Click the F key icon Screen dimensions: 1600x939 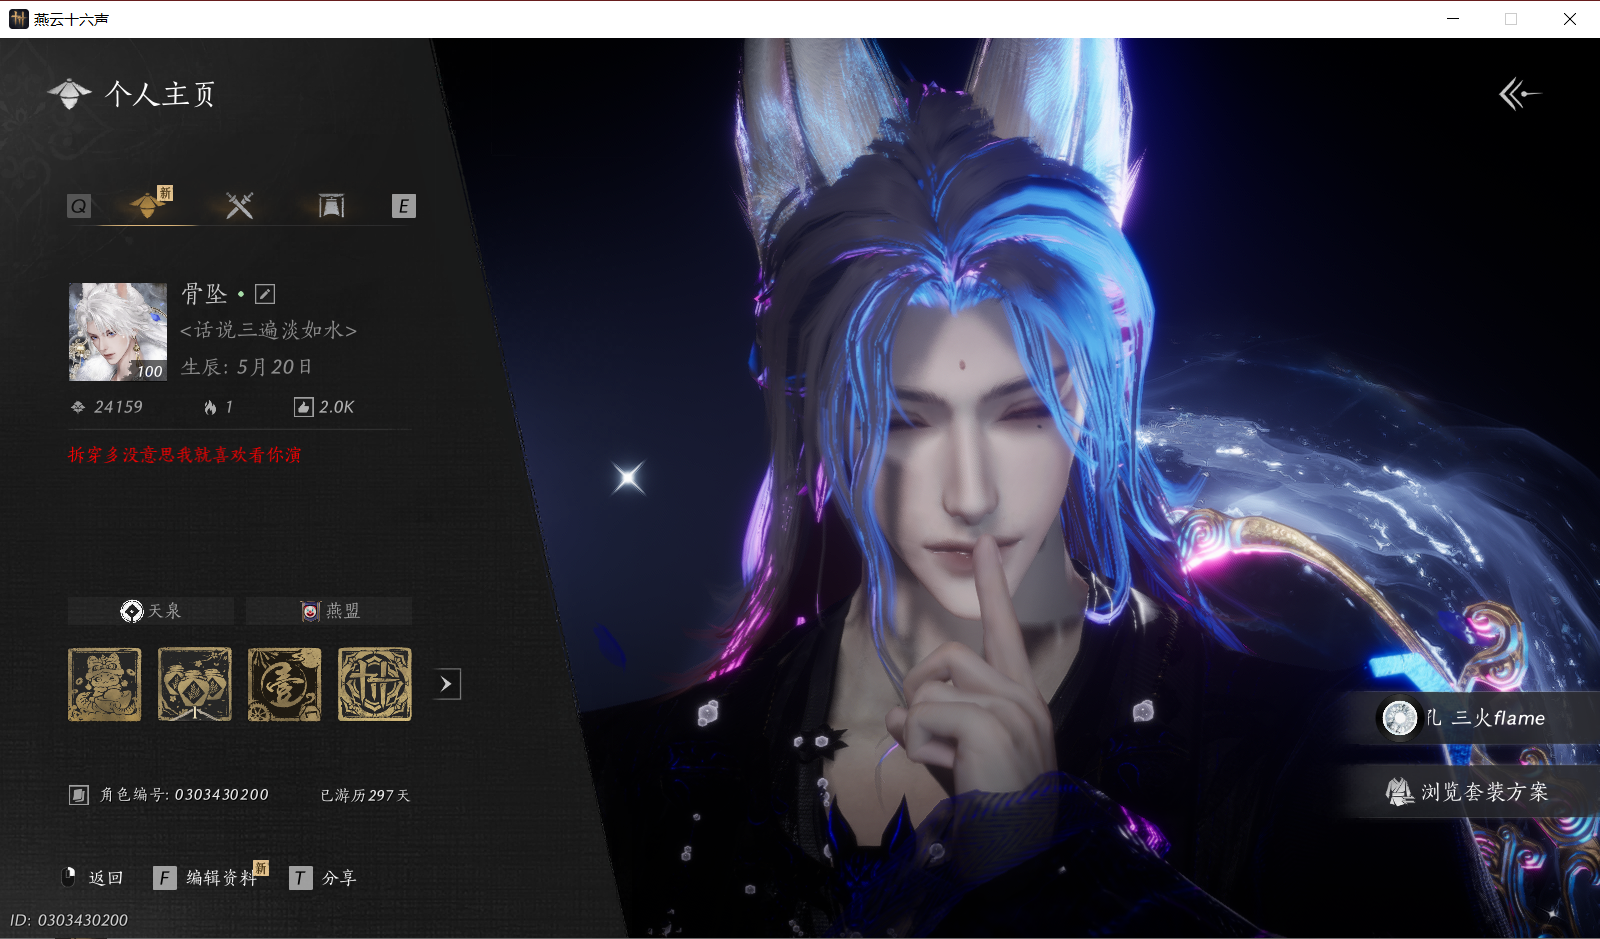(165, 878)
